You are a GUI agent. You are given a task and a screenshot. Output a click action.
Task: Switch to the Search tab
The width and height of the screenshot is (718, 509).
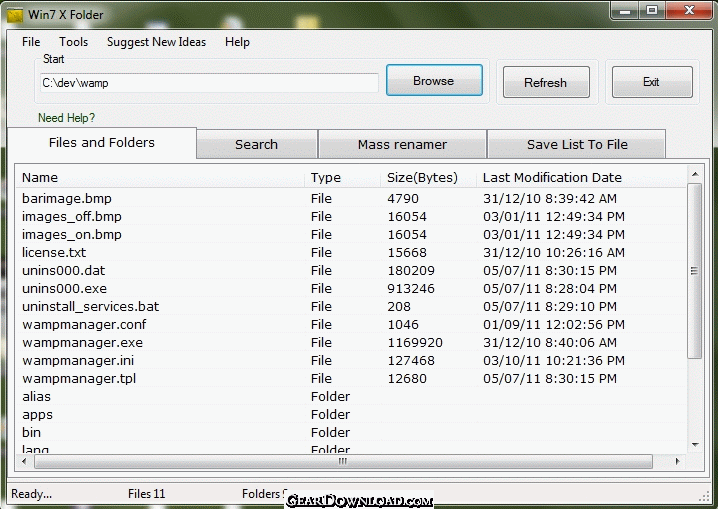(x=256, y=145)
